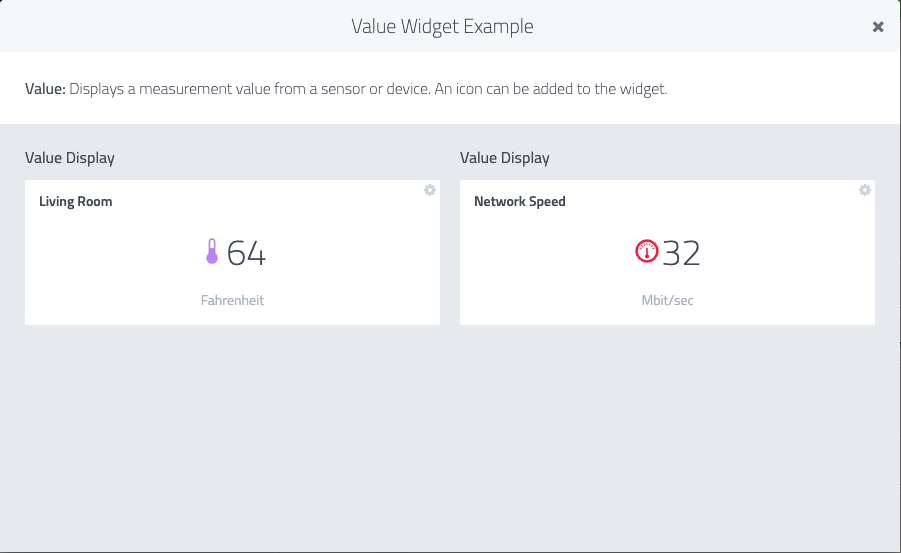Click the widget description sentence text
The height and width of the screenshot is (553, 901).
(368, 89)
